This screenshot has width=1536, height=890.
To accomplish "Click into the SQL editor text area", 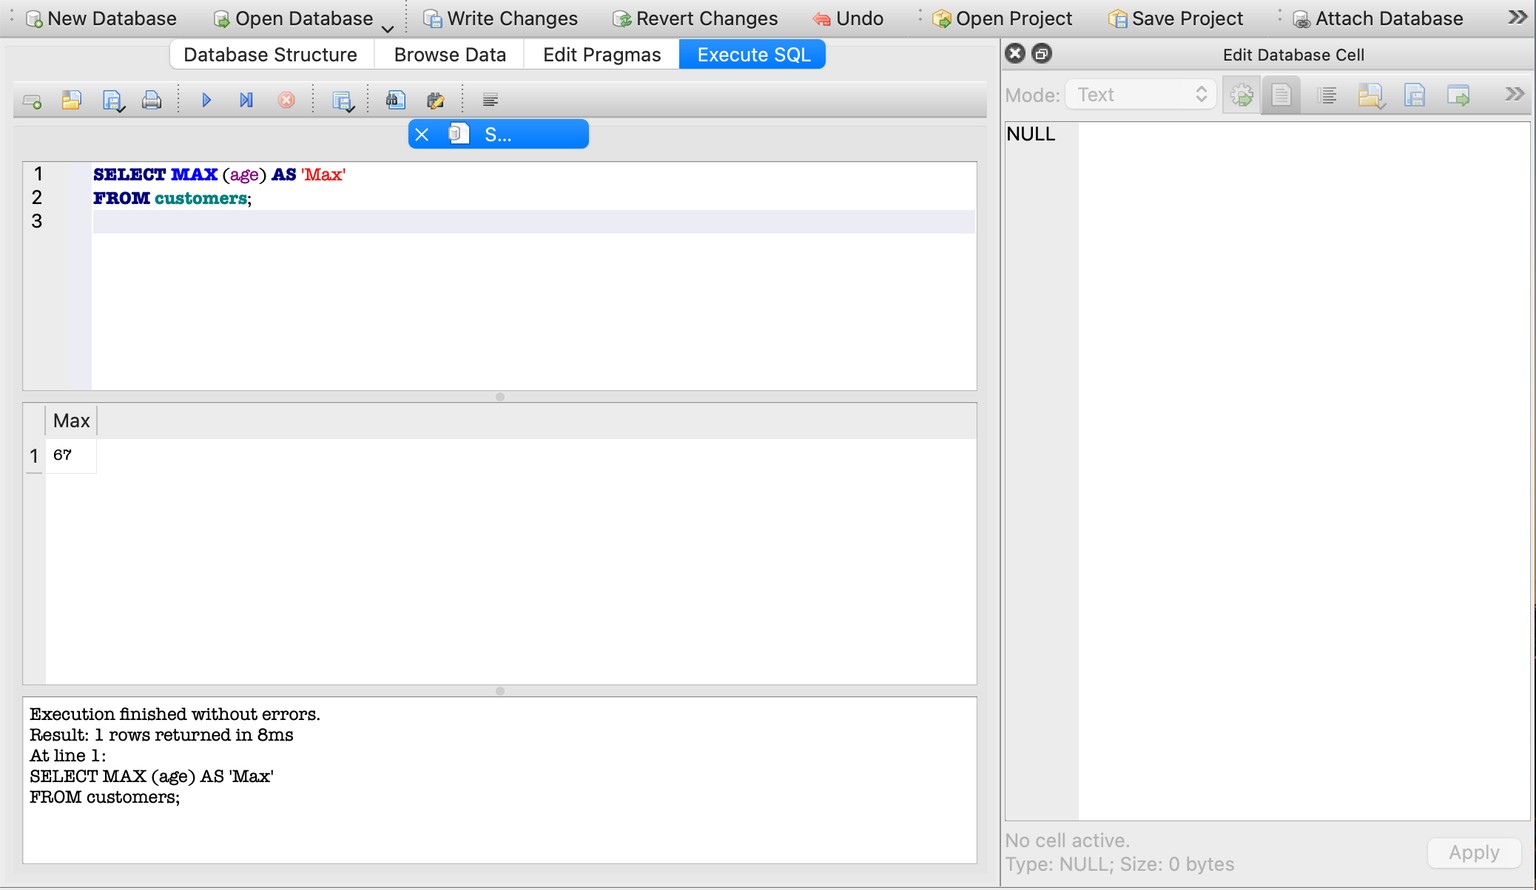I will point(533,276).
